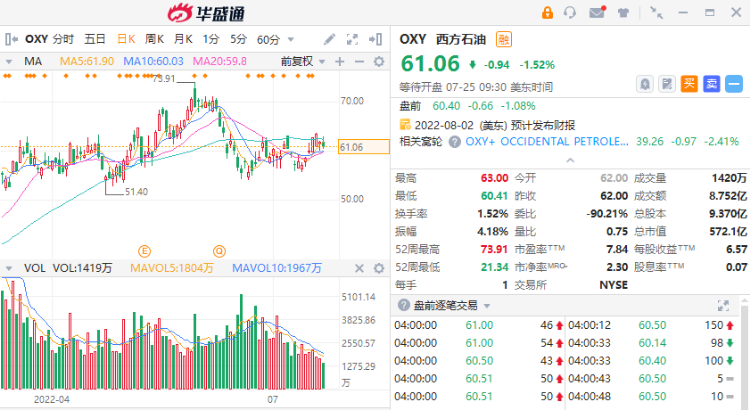This screenshot has width=750, height=410.
Task: Expand the pre-market trades panel
Action: (x=723, y=305)
